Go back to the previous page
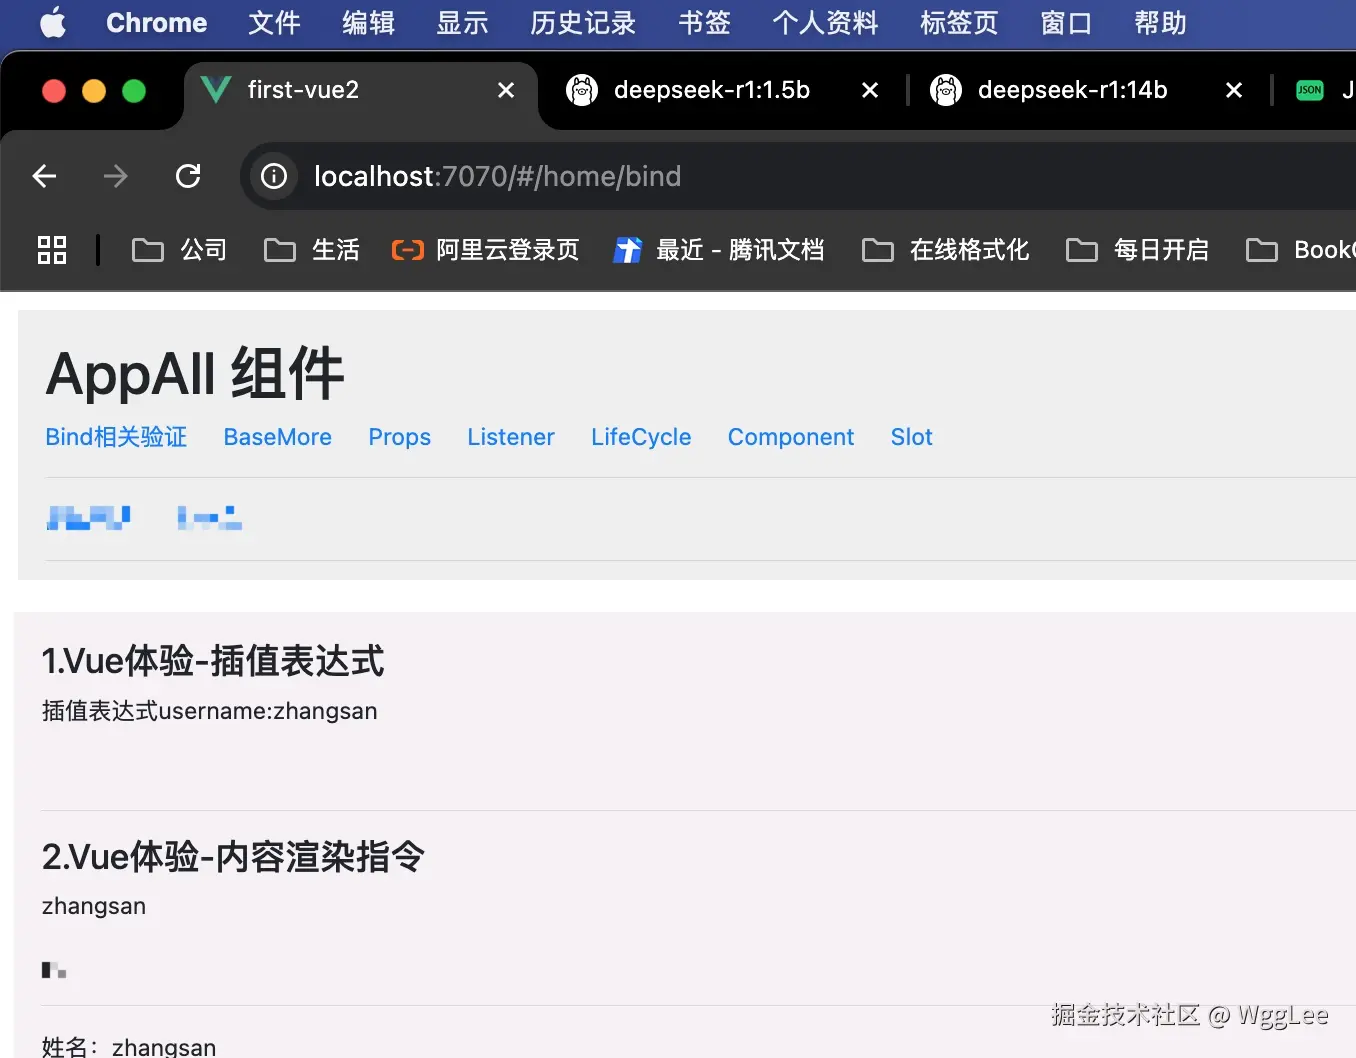 (44, 176)
